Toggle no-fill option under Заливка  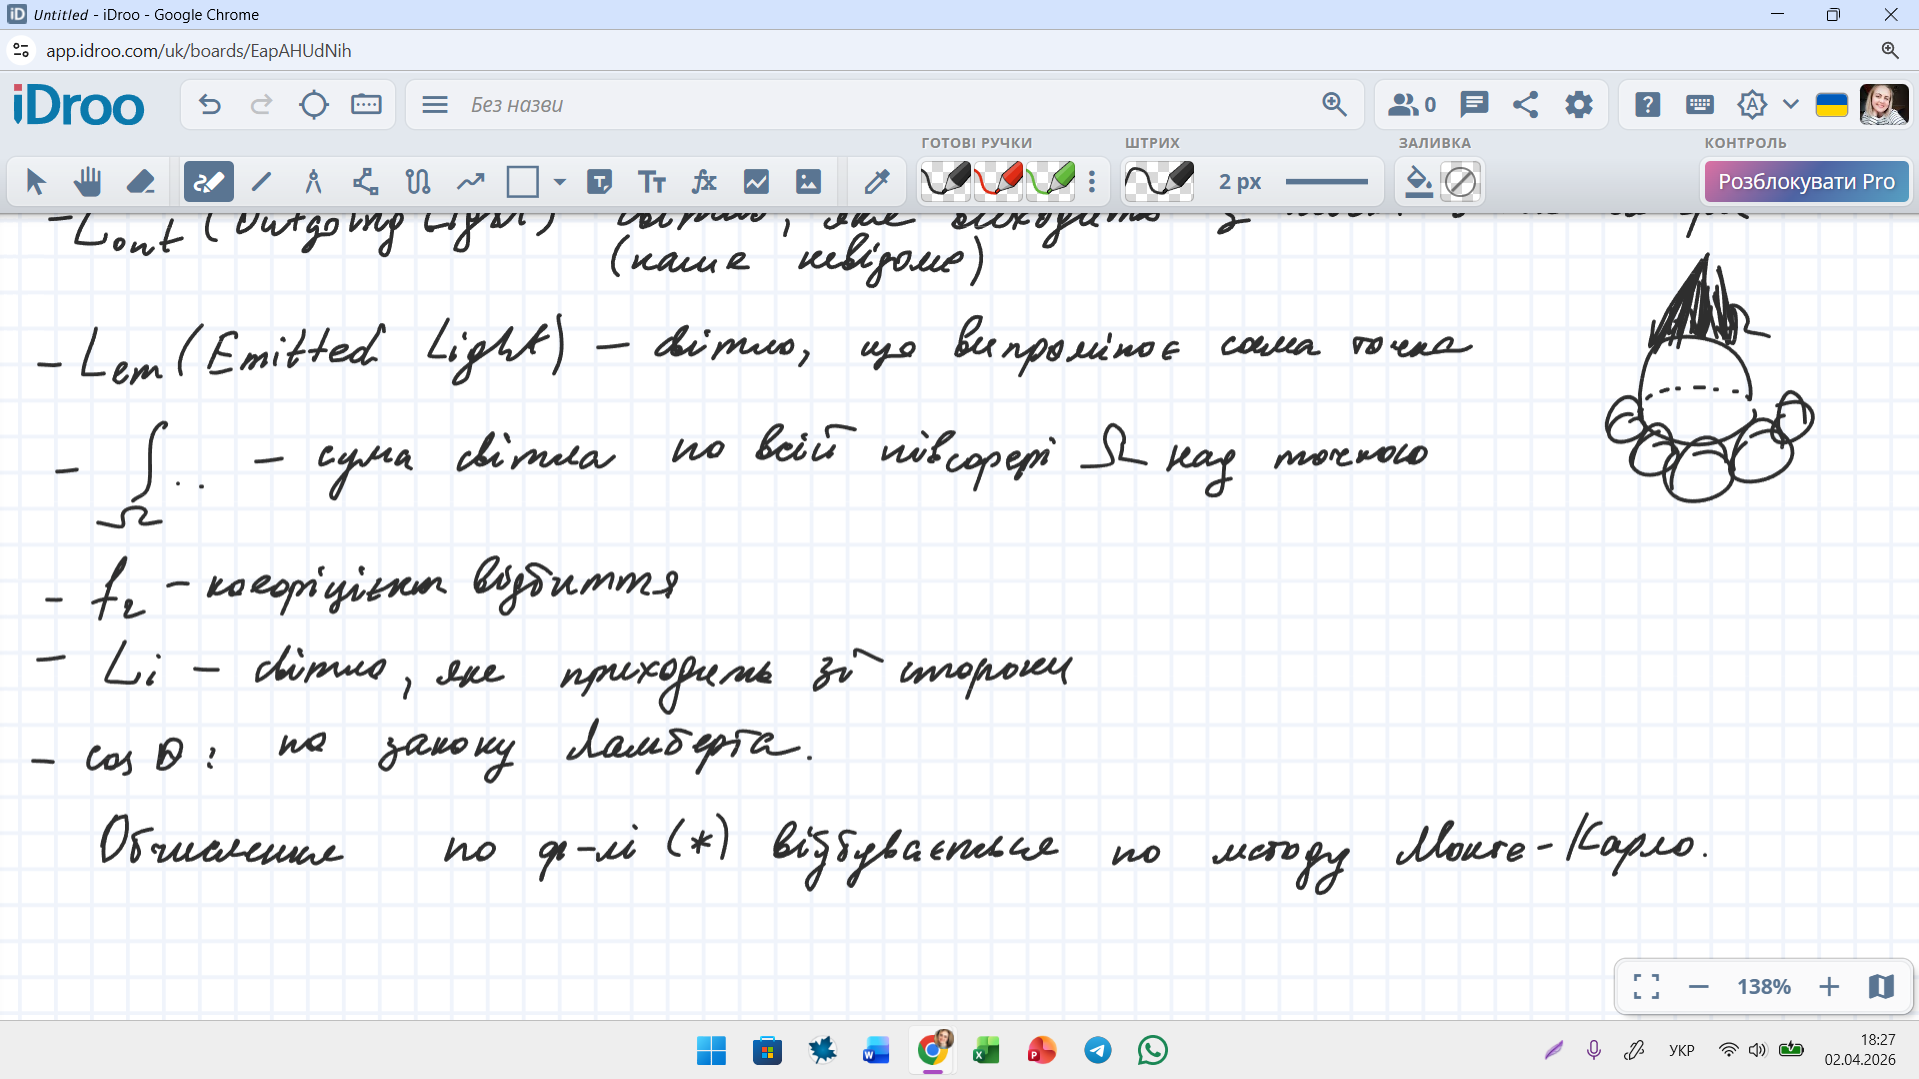tap(1460, 182)
